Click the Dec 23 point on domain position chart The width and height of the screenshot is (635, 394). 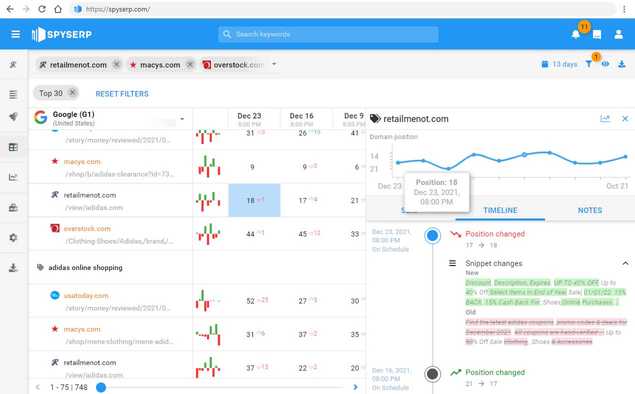[398, 163]
